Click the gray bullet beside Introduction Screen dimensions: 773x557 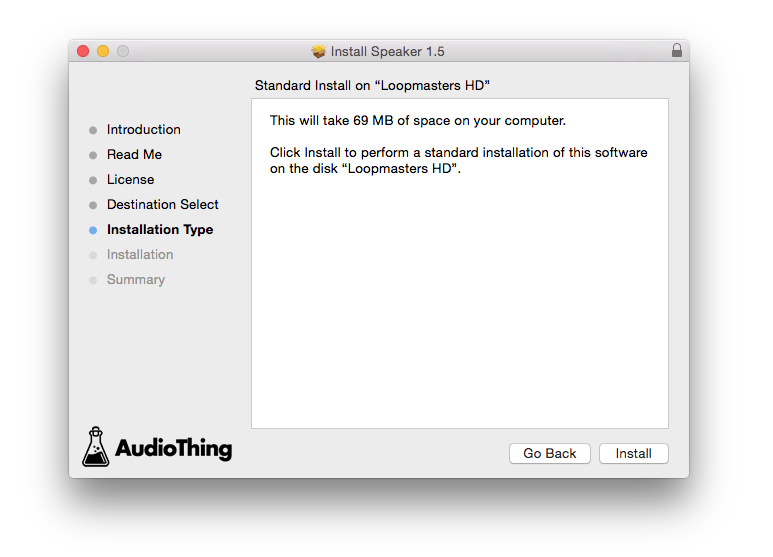[93, 130]
